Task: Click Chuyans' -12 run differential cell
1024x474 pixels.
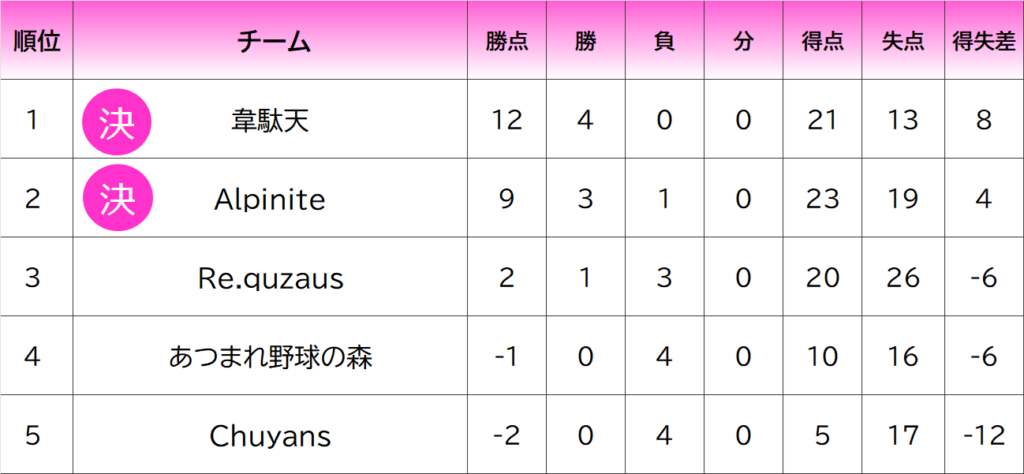Action: [983, 436]
